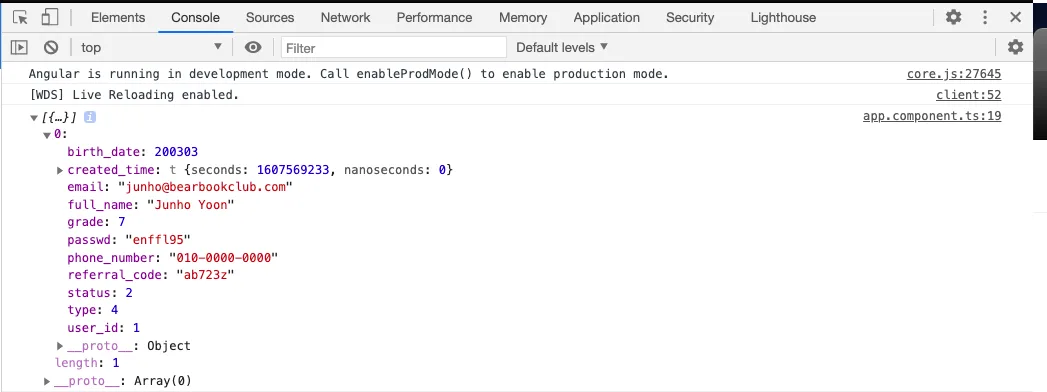
Task: Click the blue info badge beside array
Action: click(89, 117)
